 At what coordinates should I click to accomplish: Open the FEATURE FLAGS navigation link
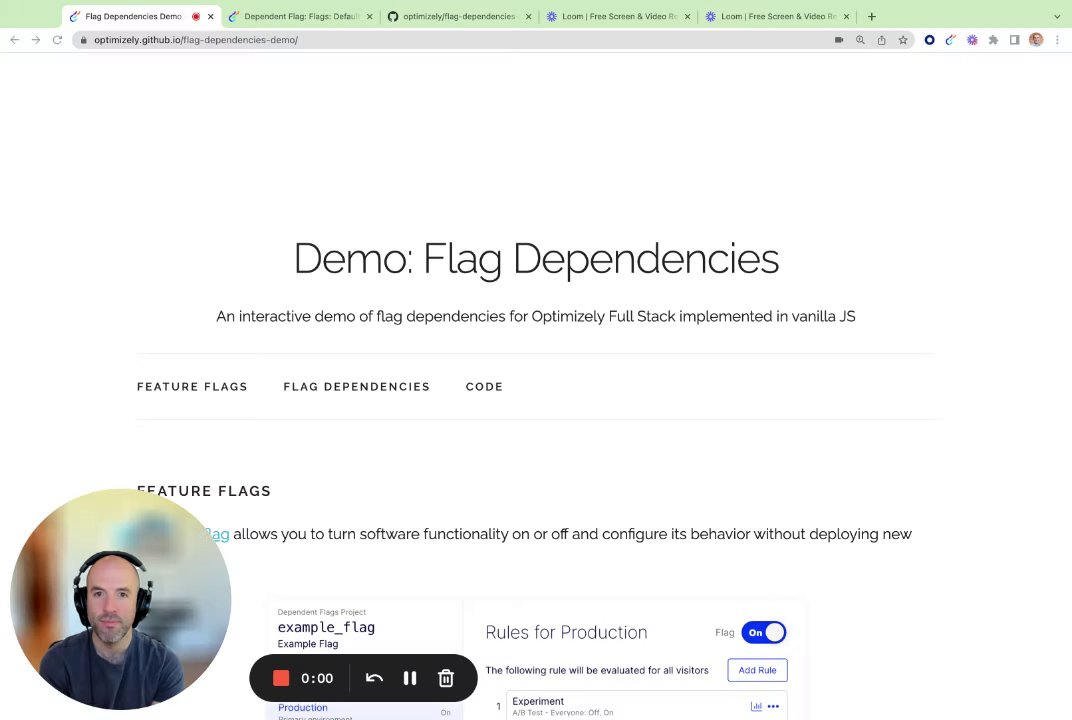(192, 386)
